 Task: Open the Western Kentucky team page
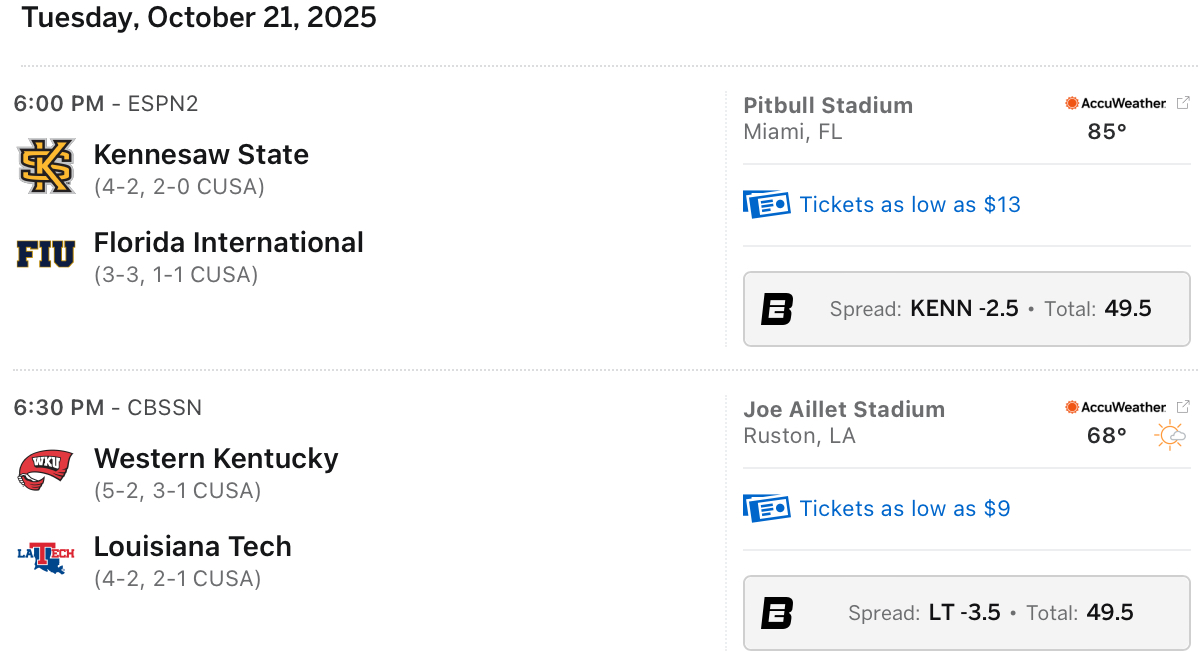(x=216, y=459)
